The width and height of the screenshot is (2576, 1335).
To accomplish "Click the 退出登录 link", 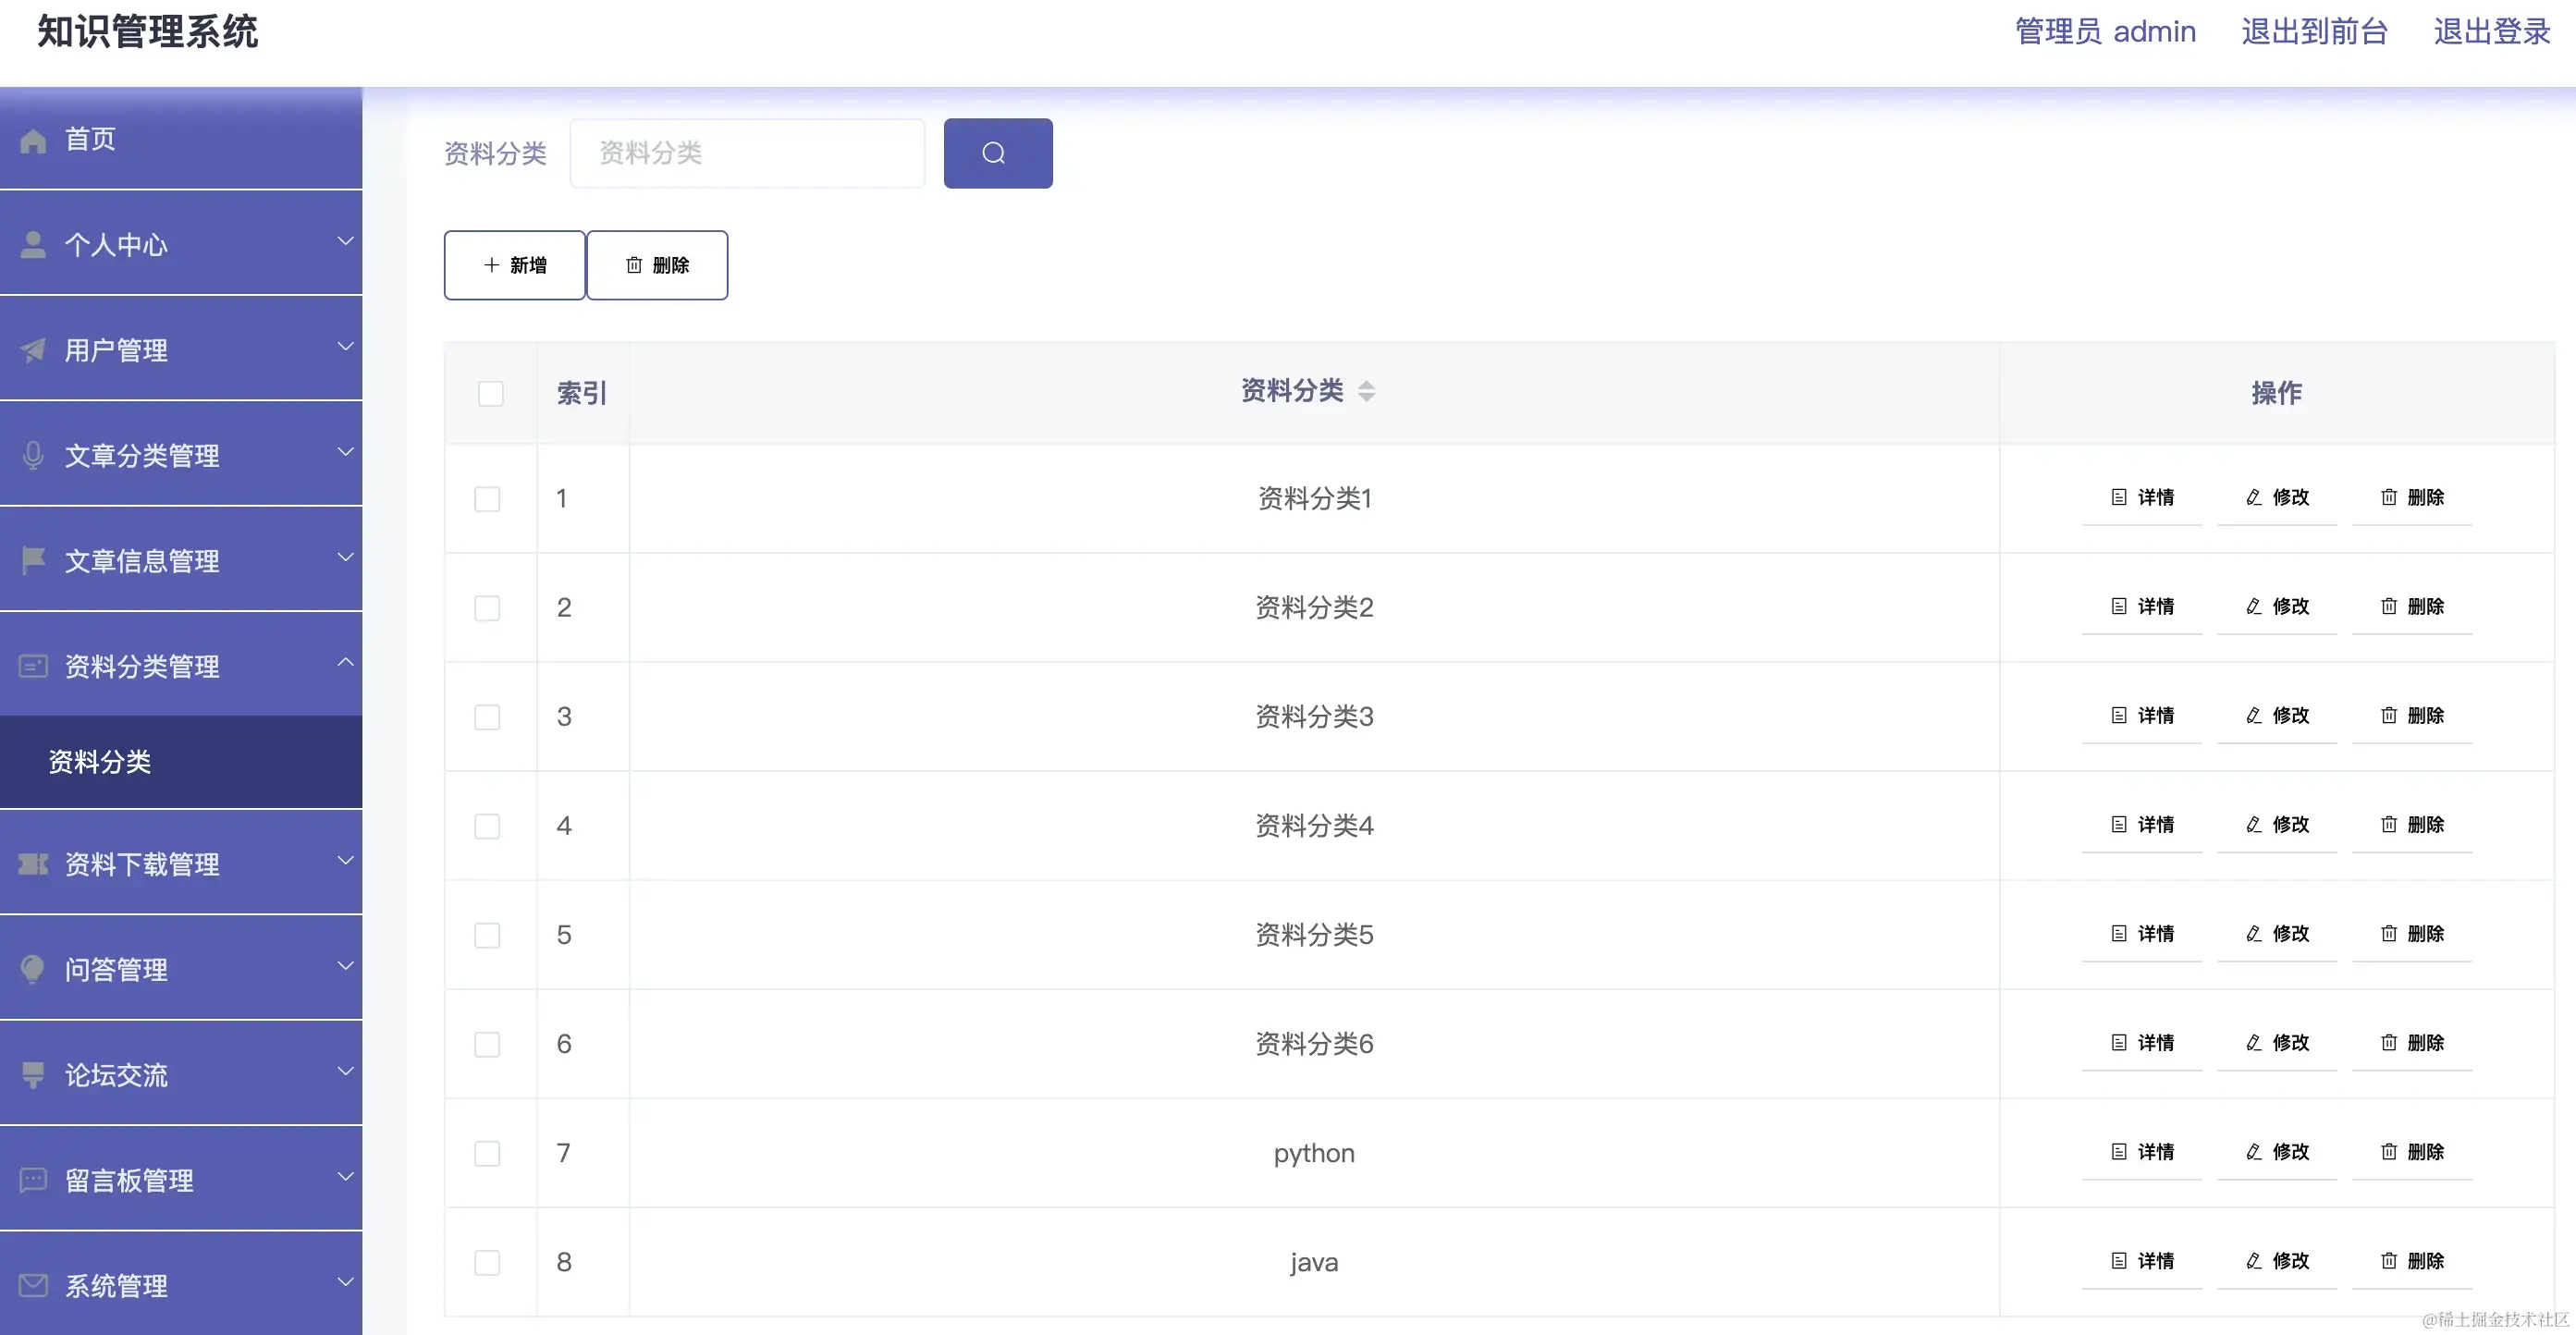I will point(2491,32).
